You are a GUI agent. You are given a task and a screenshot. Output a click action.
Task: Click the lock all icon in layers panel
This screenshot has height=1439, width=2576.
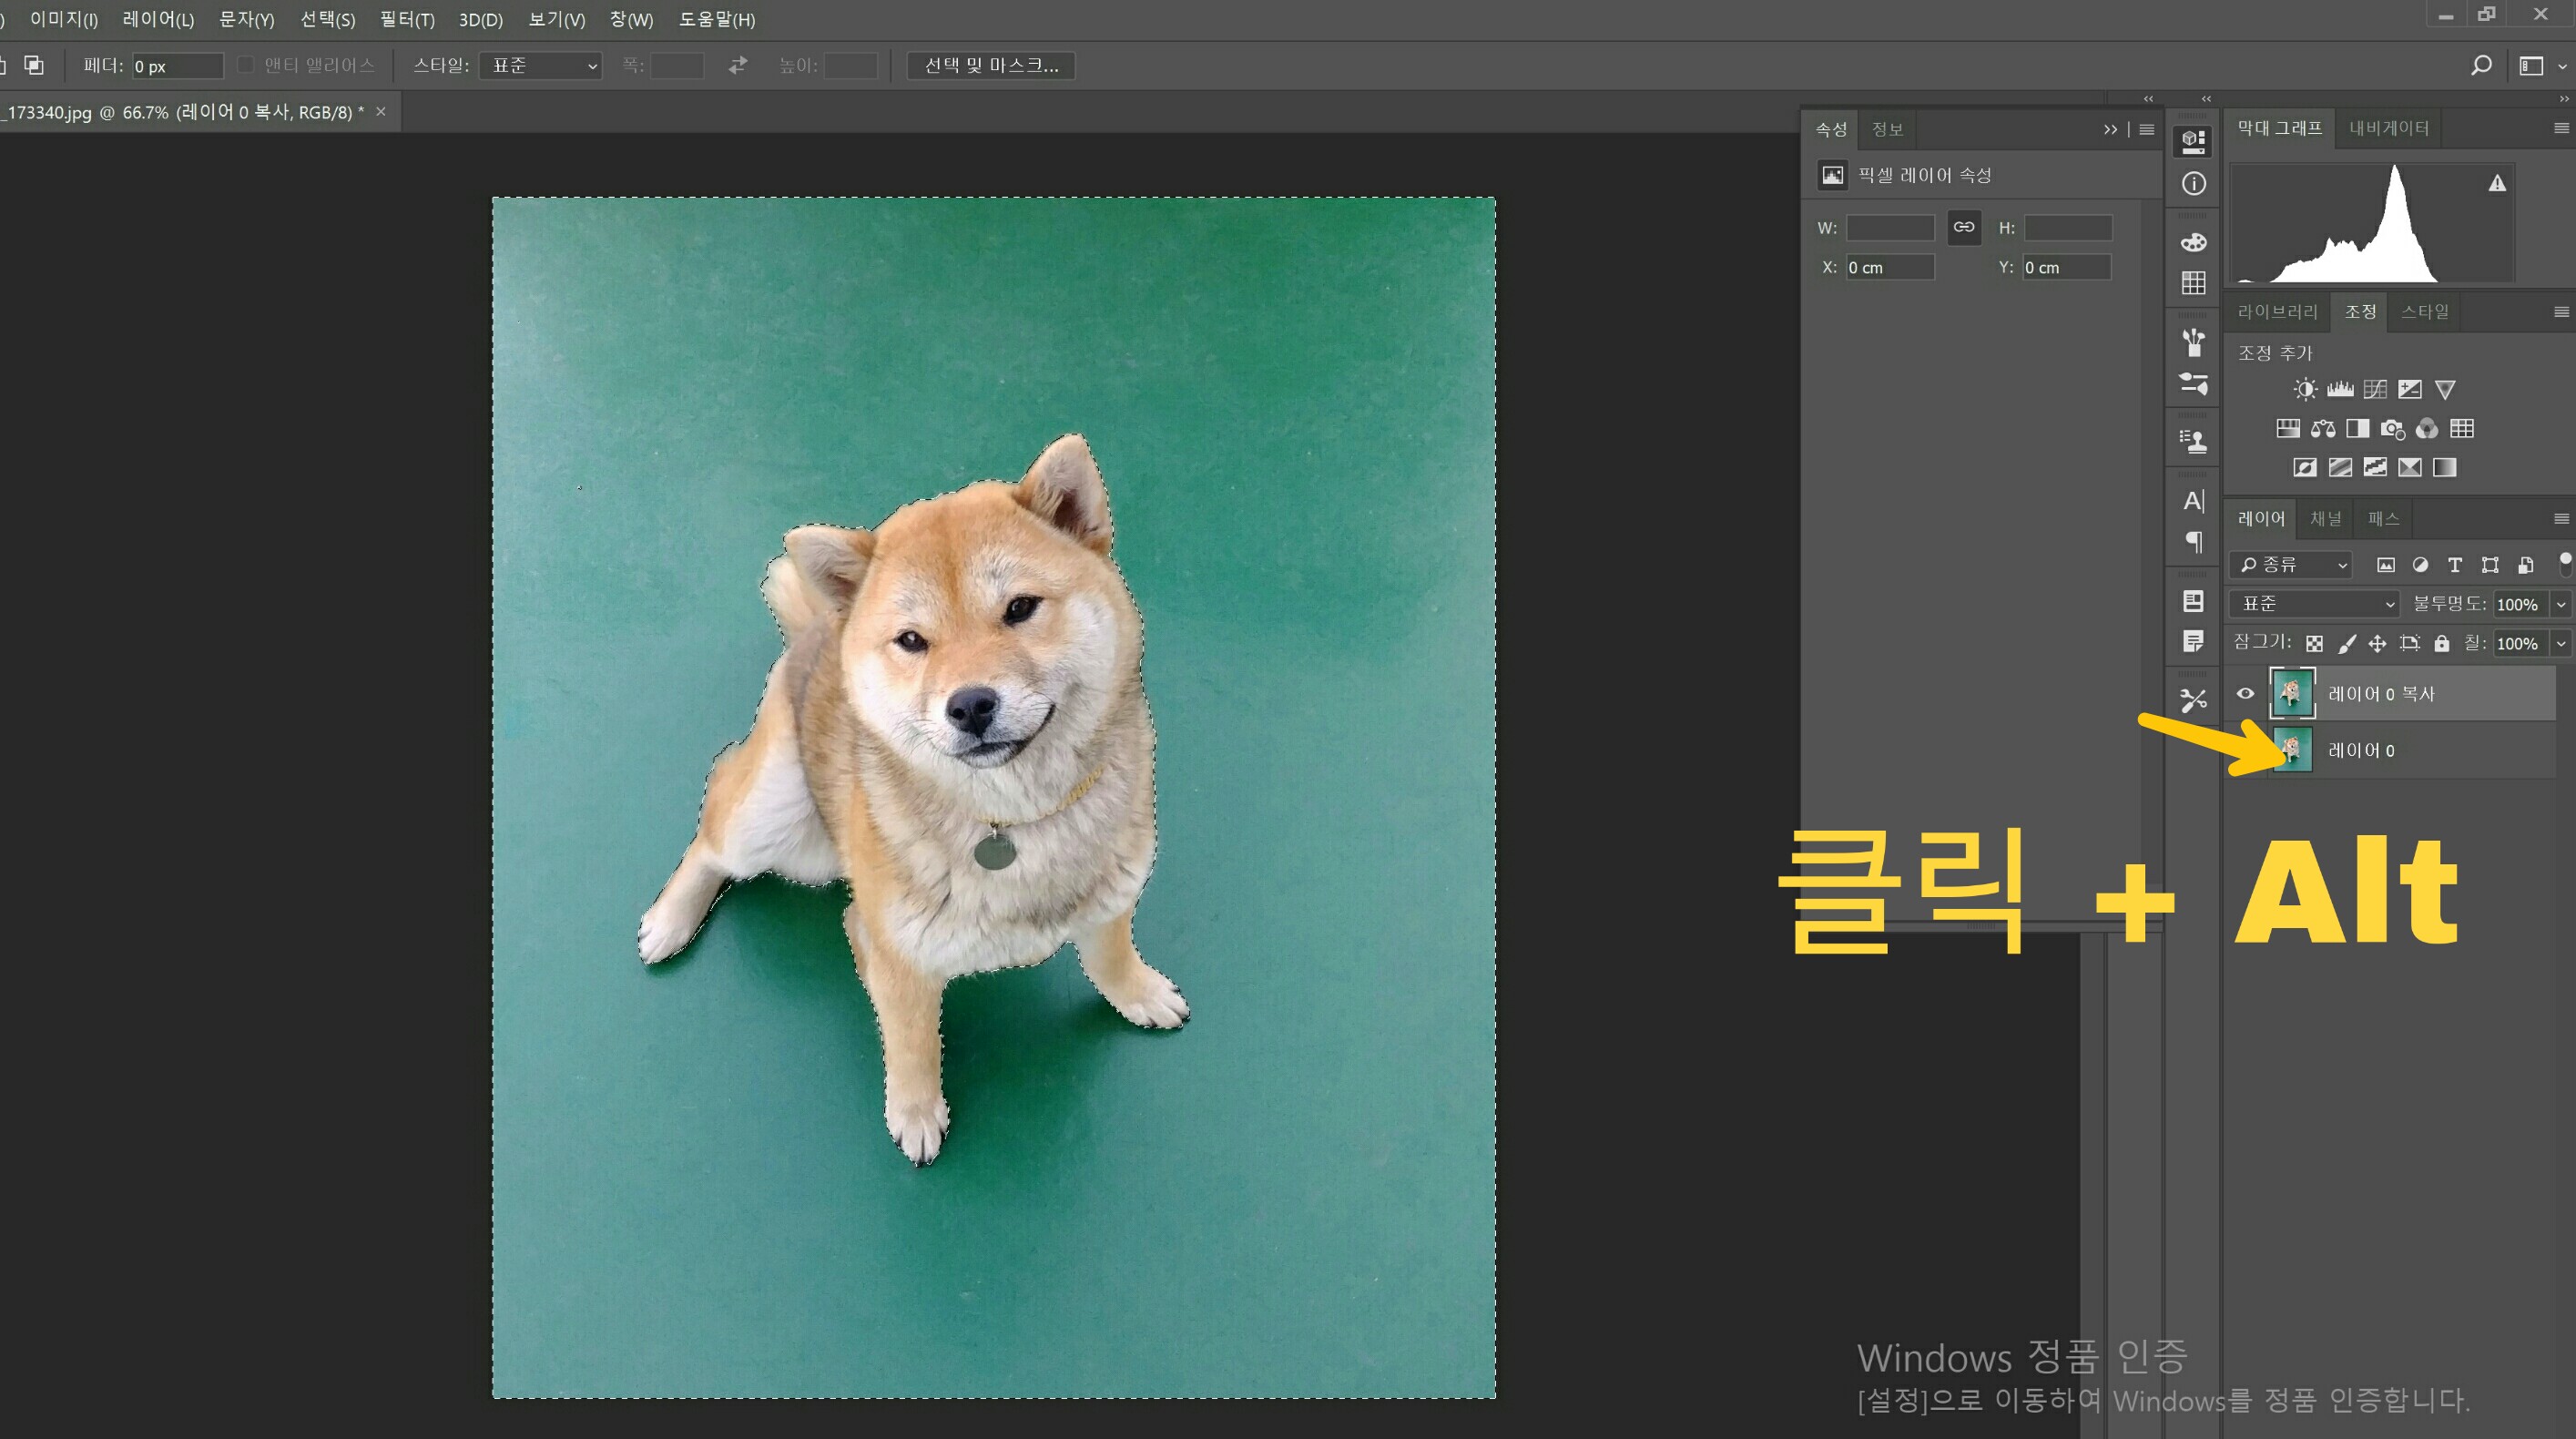pos(2442,643)
